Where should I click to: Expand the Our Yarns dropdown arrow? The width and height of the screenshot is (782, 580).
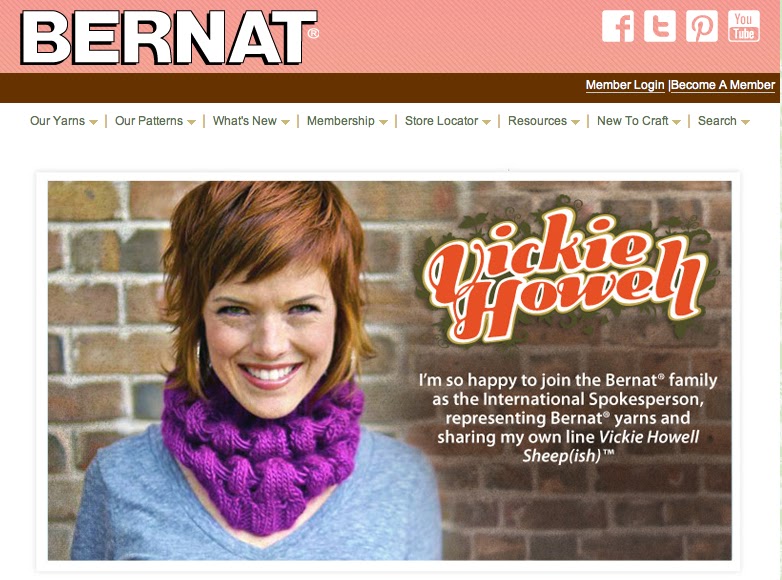(93, 122)
